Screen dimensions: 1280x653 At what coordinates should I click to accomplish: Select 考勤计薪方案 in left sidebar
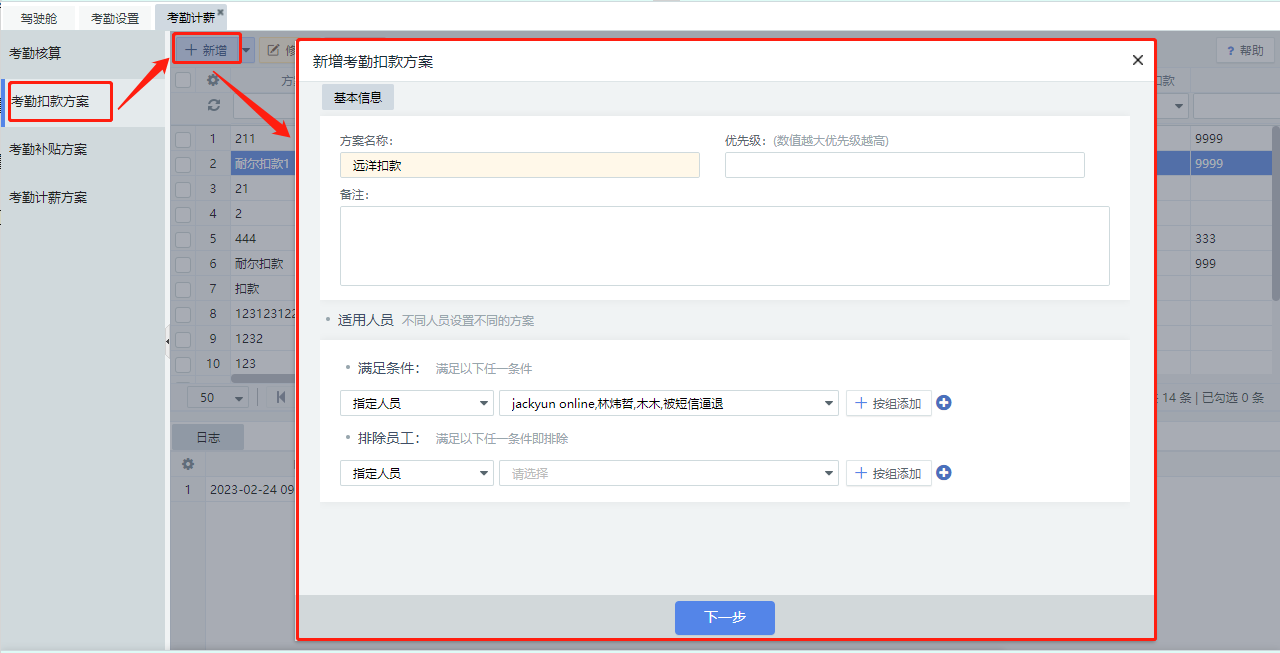[x=82, y=197]
